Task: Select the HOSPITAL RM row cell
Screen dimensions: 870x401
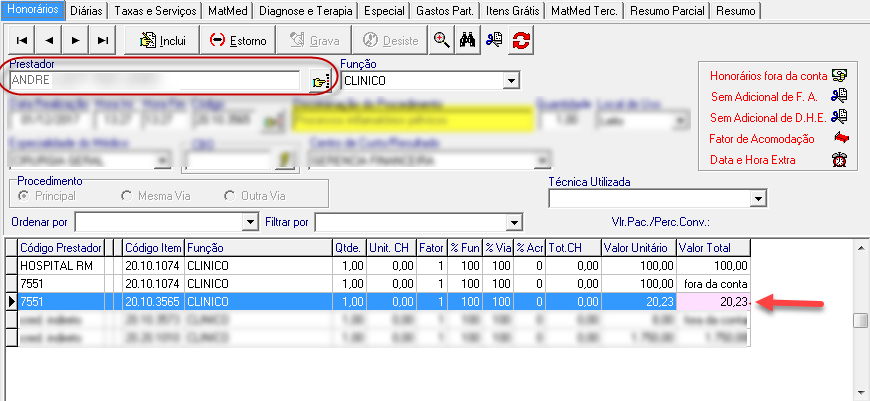Action: pyautogui.click(x=61, y=266)
